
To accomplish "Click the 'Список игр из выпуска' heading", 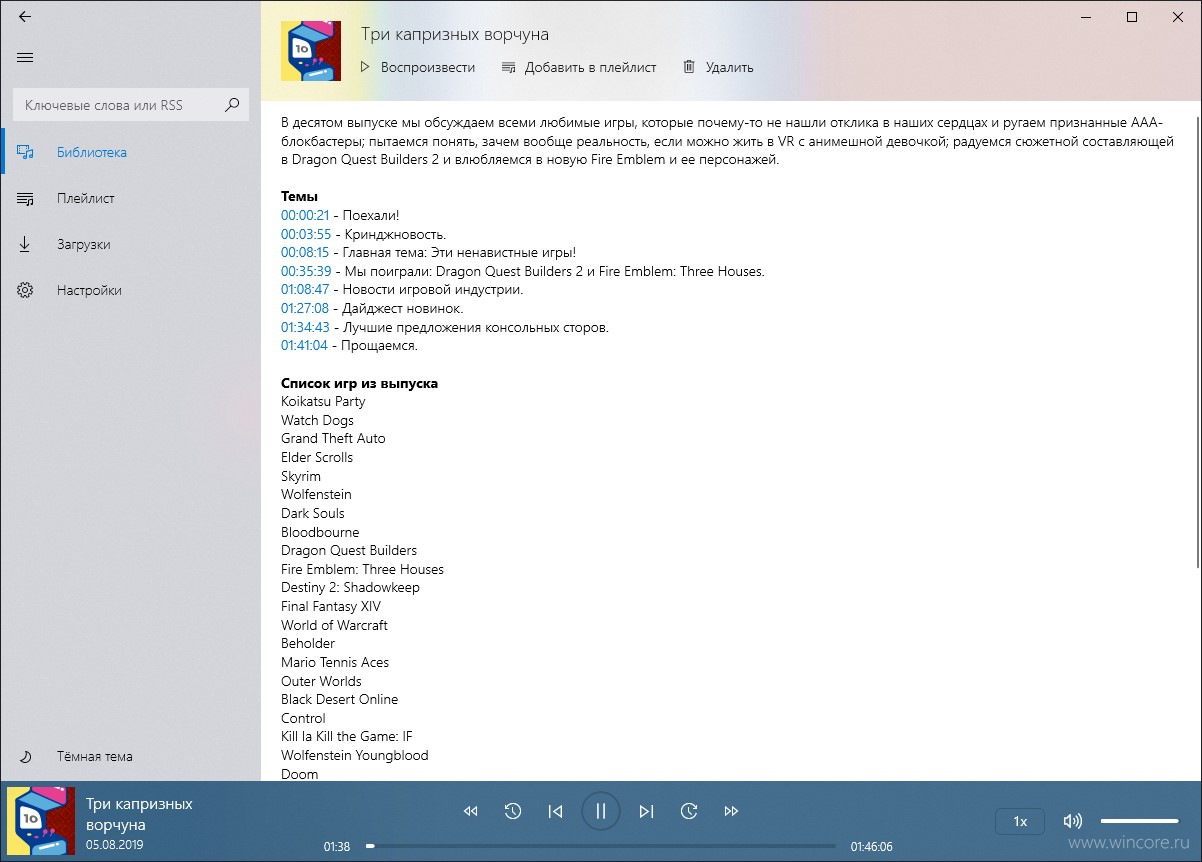I will point(359,384).
